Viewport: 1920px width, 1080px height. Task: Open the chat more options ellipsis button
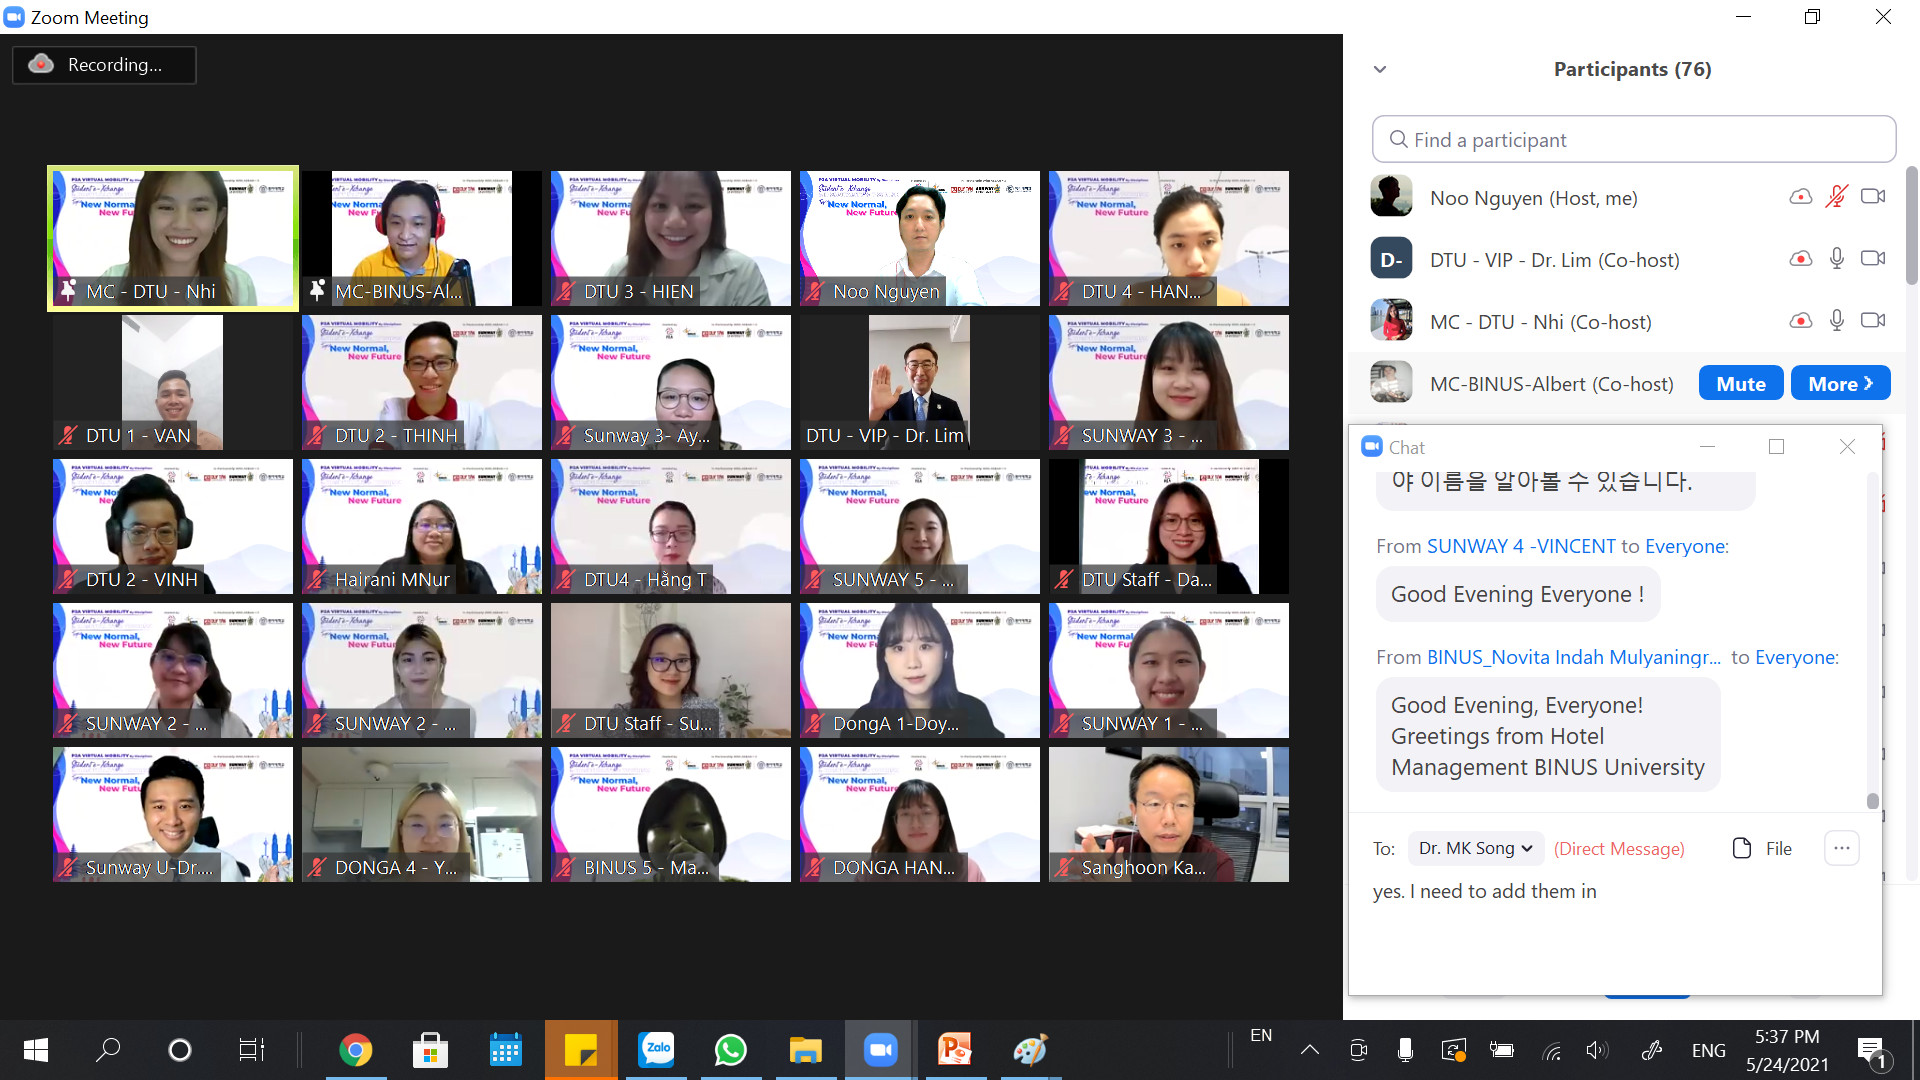point(1841,848)
